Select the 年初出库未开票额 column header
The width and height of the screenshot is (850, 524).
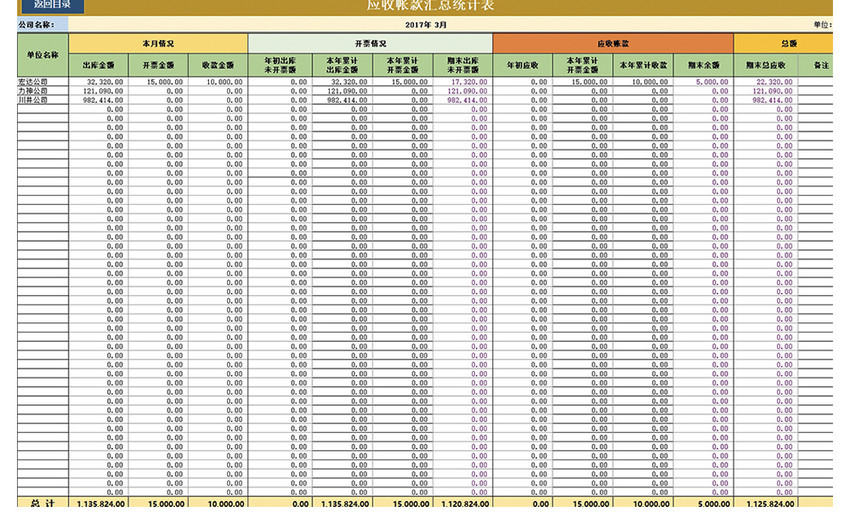tap(280, 65)
